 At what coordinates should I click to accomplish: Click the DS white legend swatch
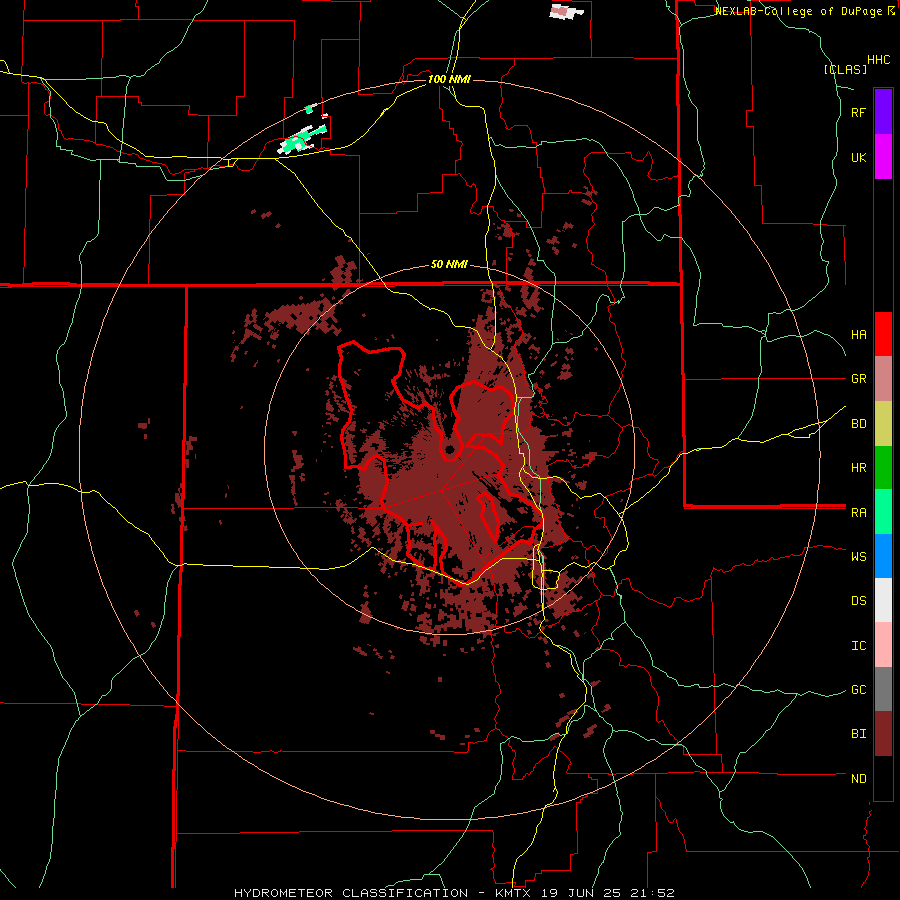pos(883,600)
